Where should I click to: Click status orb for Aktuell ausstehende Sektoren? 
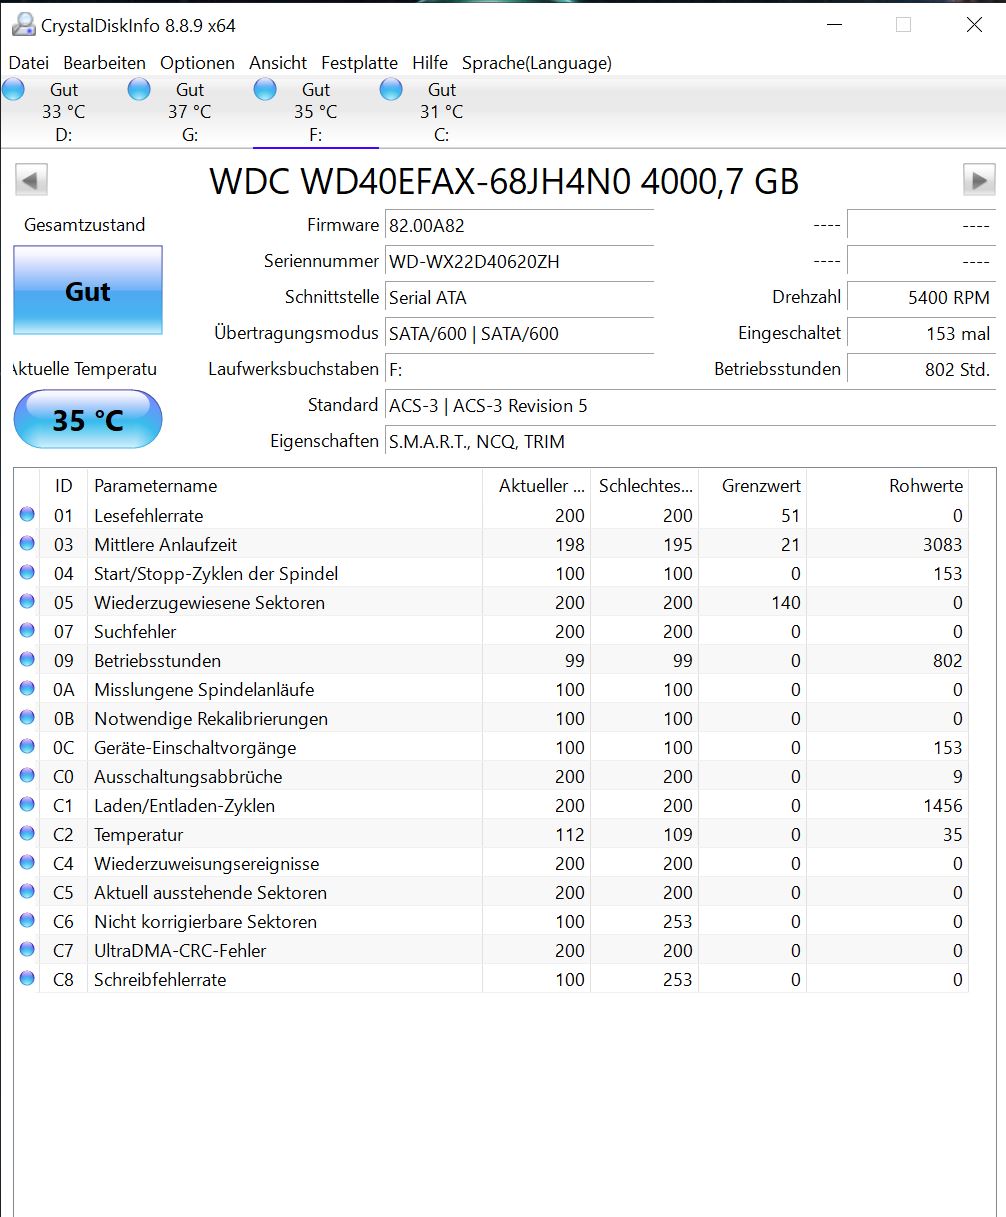pos(27,892)
